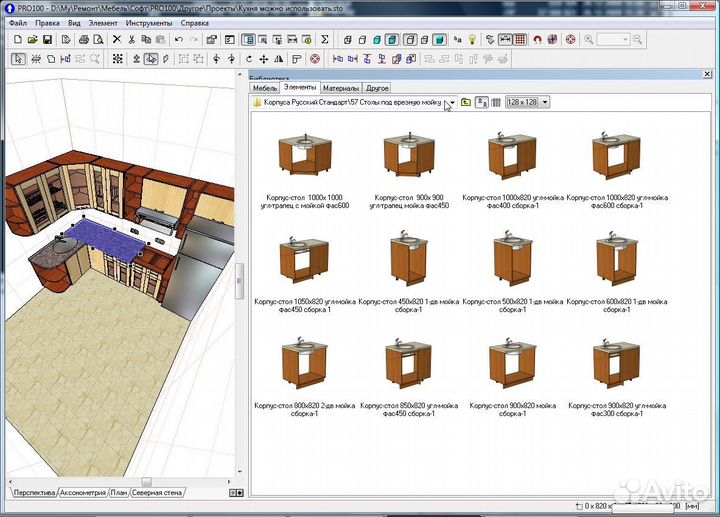Expand the library folder path dropdown

pos(452,102)
